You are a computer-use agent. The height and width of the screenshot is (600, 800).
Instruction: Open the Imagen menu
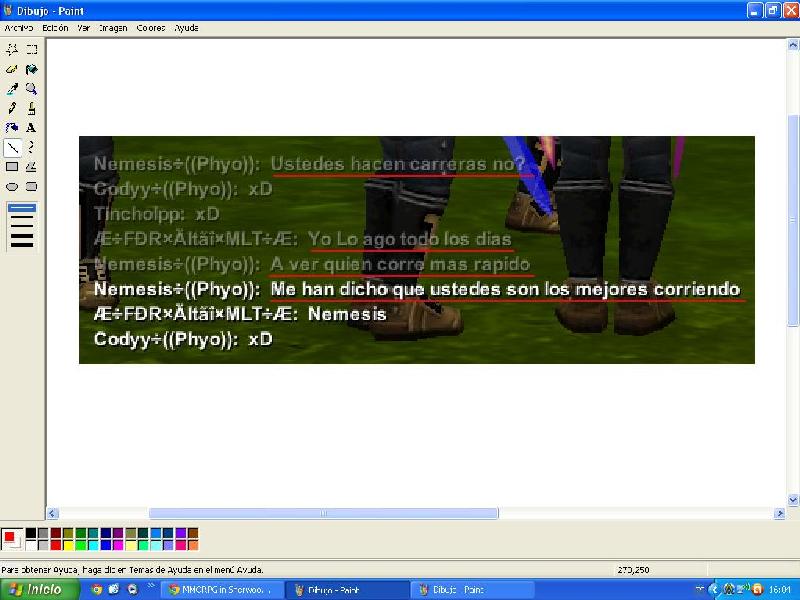click(x=113, y=28)
